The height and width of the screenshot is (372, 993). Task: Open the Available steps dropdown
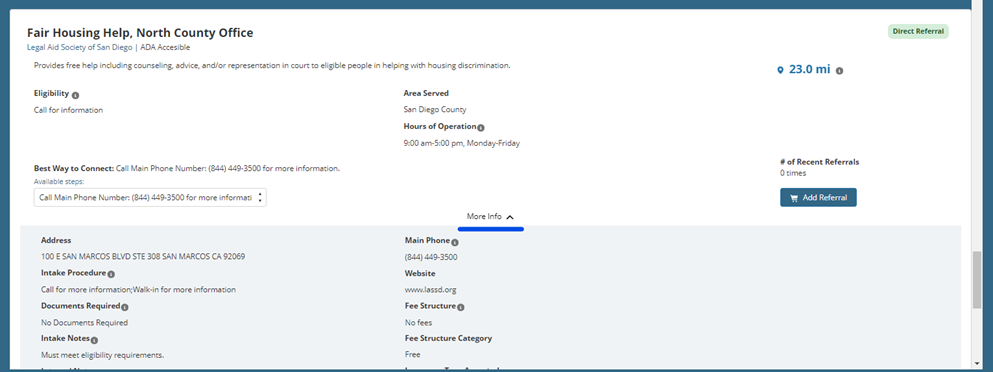150,198
